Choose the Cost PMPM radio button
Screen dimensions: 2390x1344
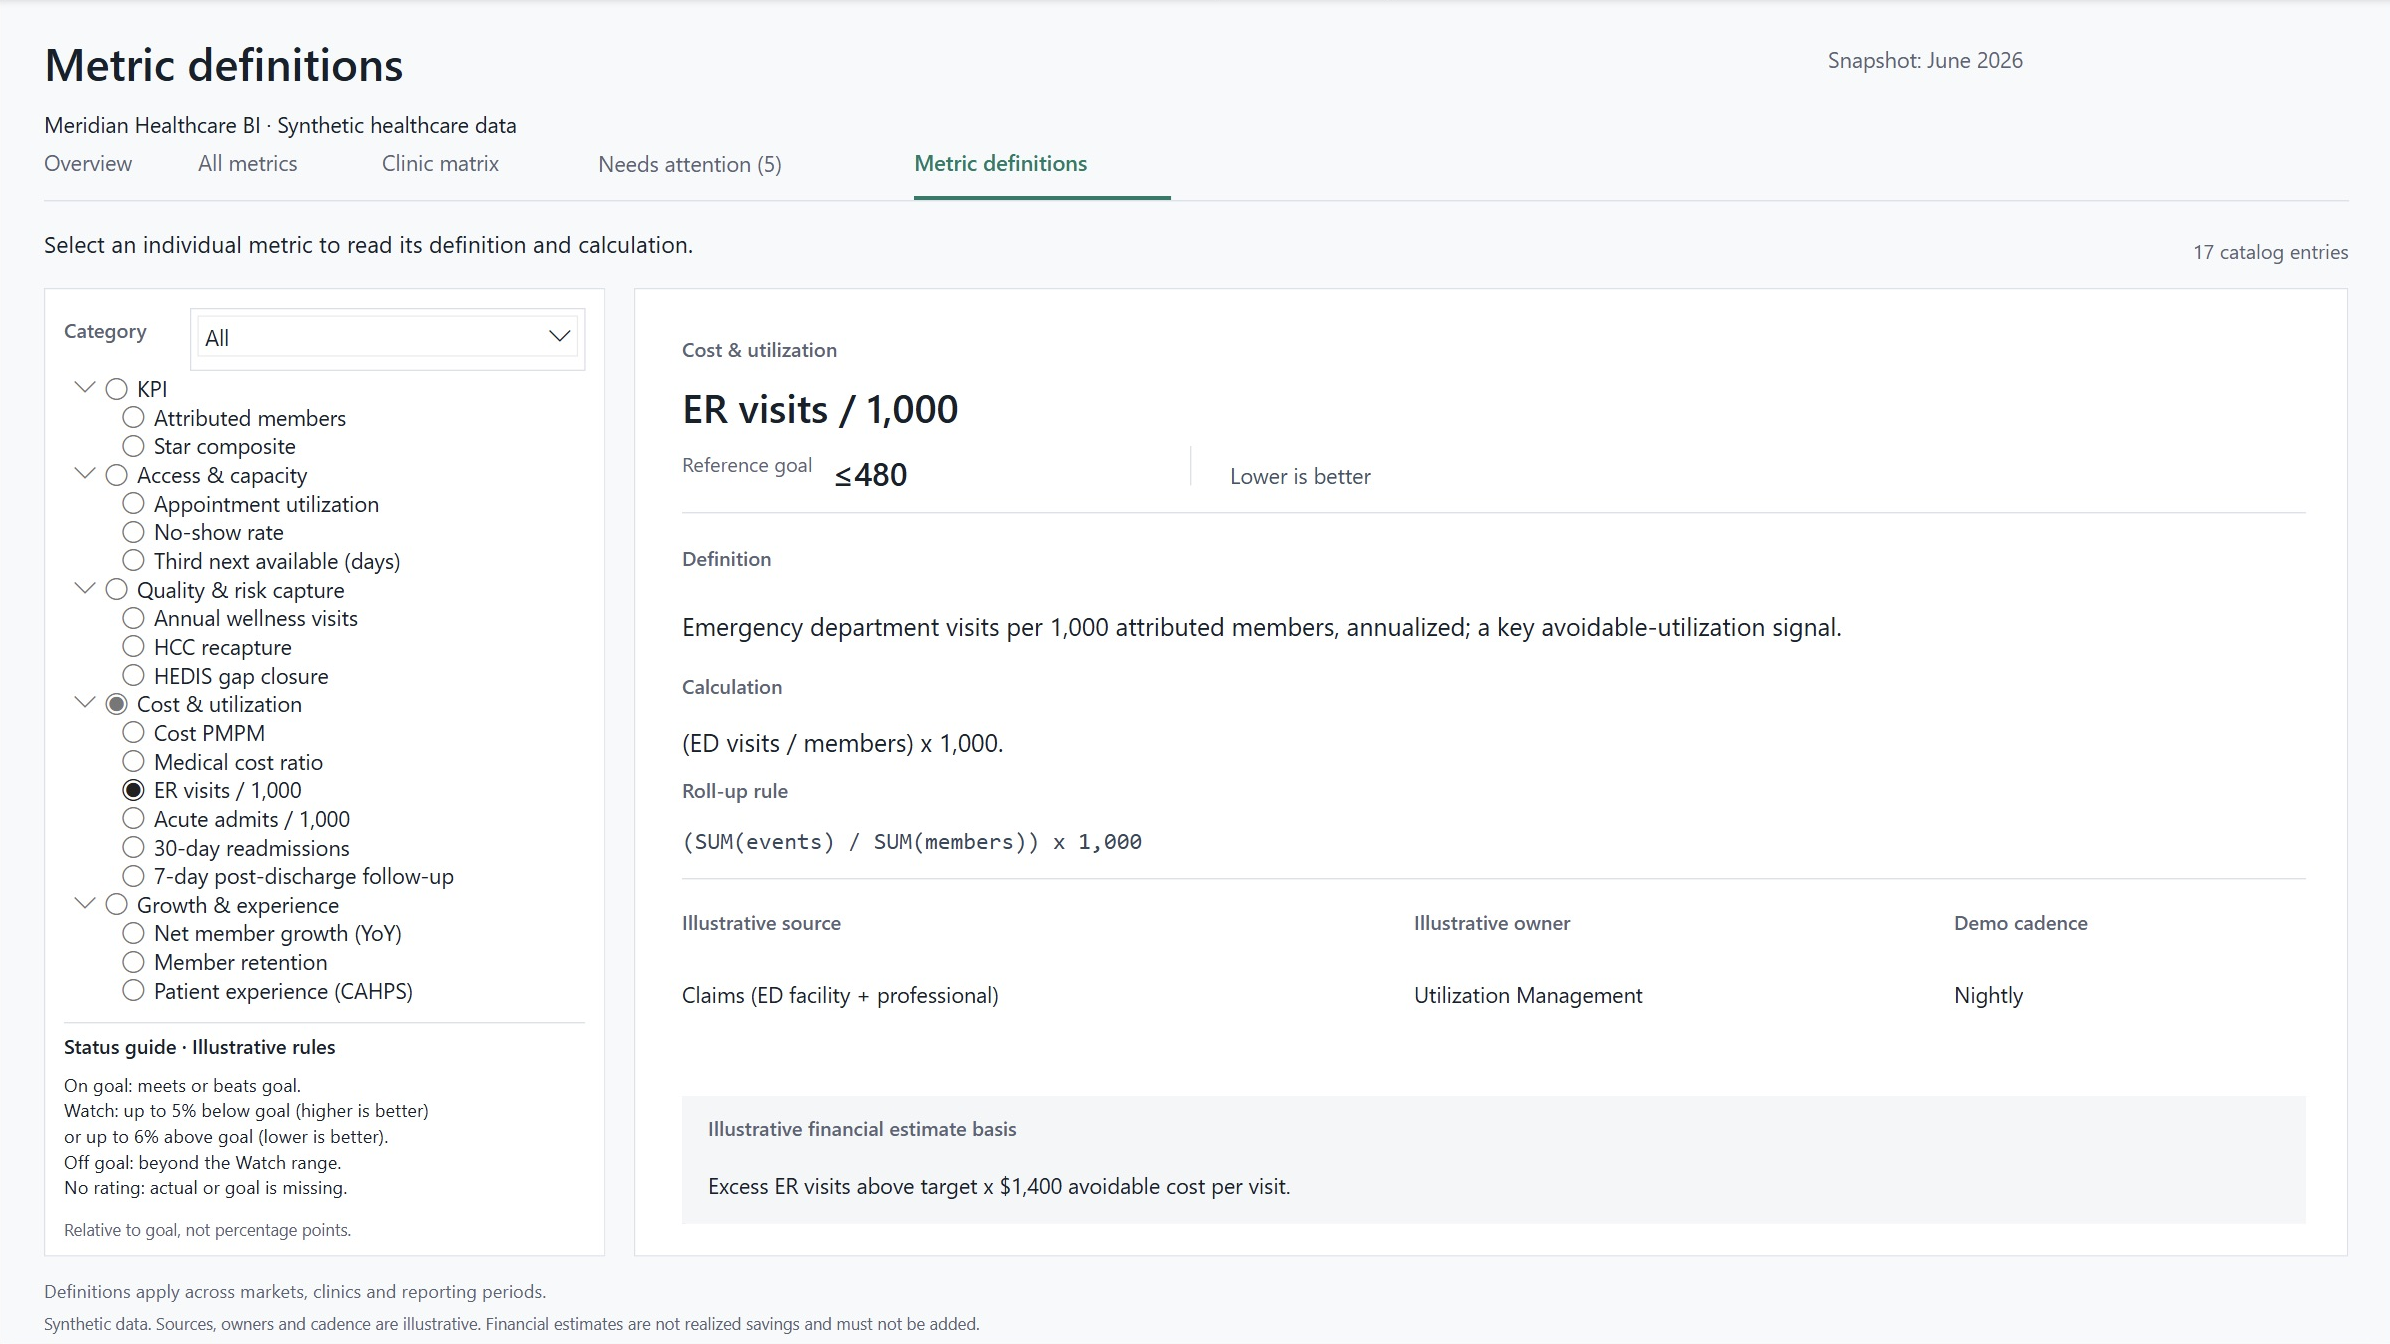pos(133,733)
